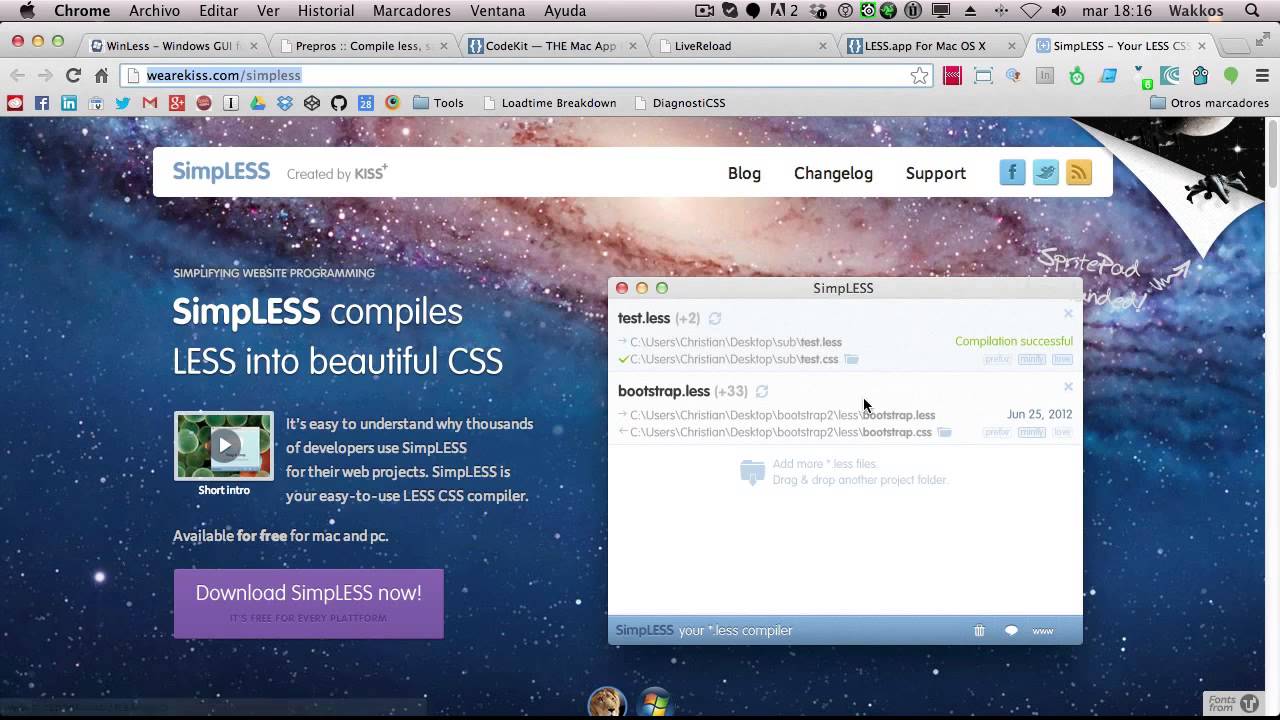Toggle minify option for test.less

click(1031, 359)
